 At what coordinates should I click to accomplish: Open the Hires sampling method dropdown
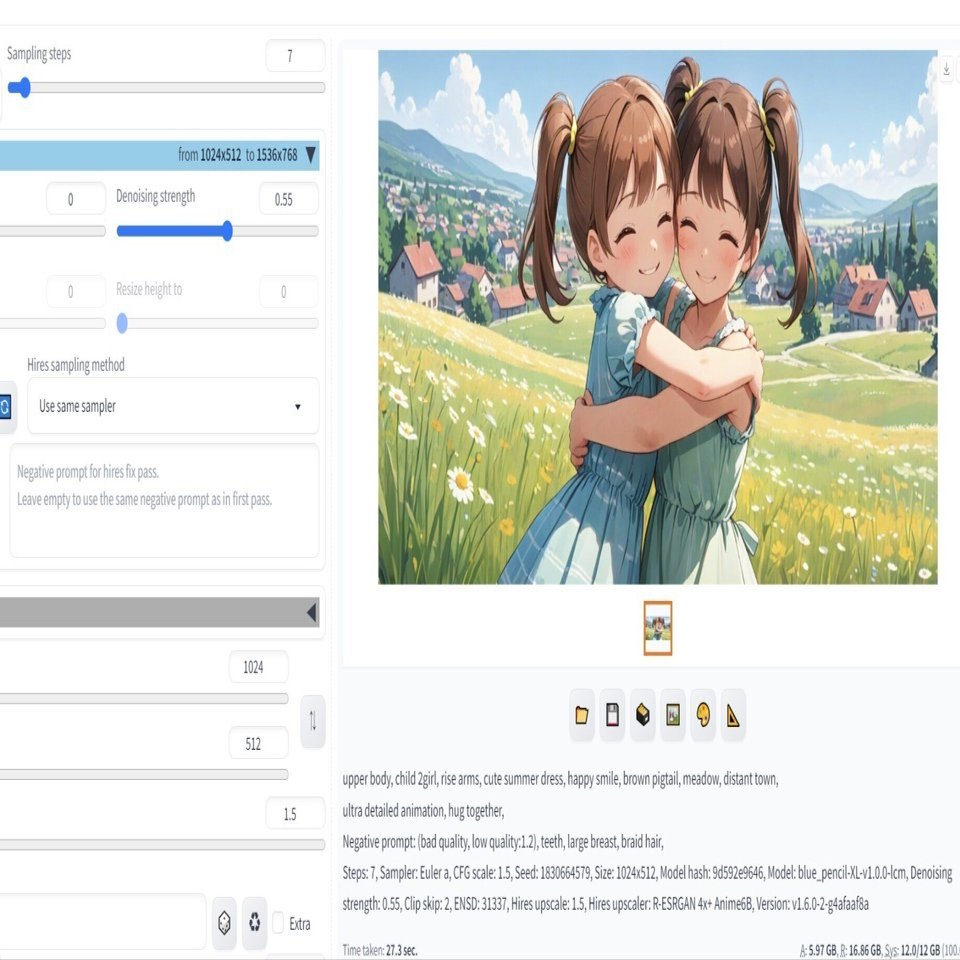pyautogui.click(x=296, y=406)
